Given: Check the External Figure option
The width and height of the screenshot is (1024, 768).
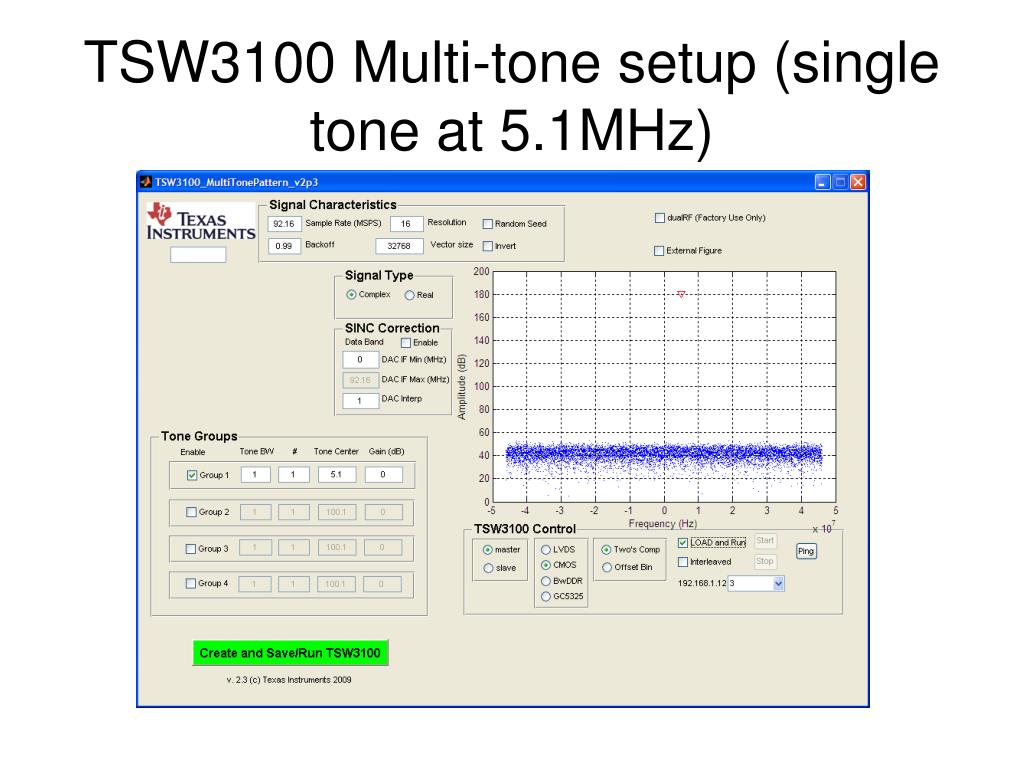Looking at the screenshot, I should point(659,251).
